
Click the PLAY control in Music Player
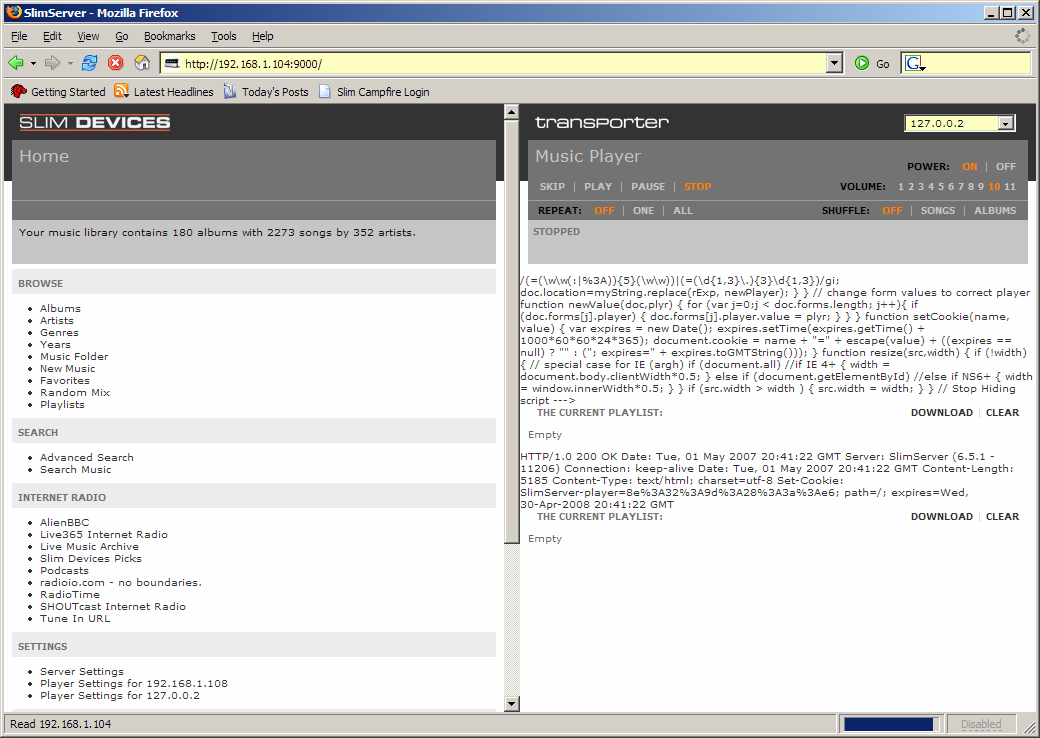click(598, 187)
